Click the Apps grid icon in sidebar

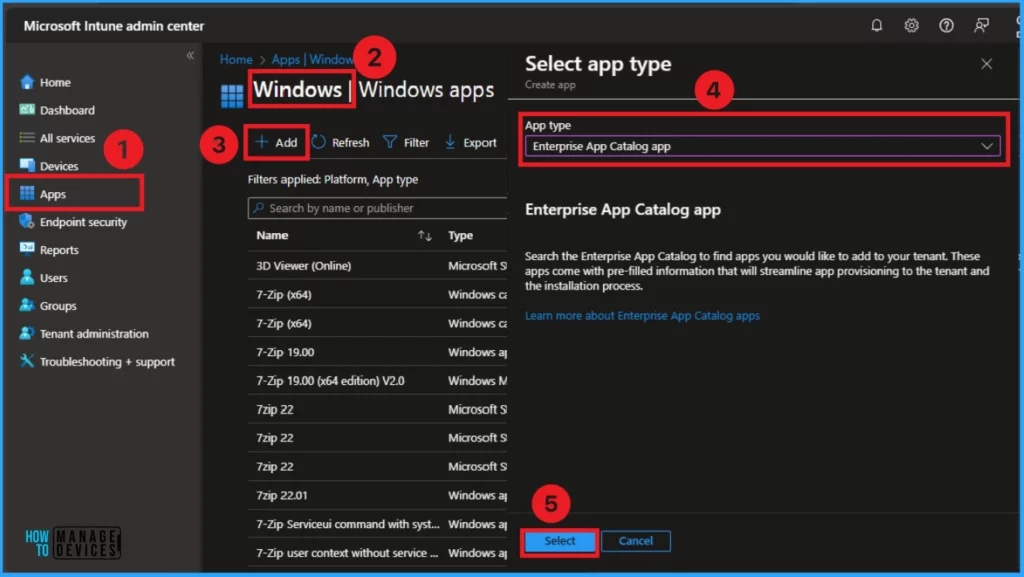click(x=27, y=193)
